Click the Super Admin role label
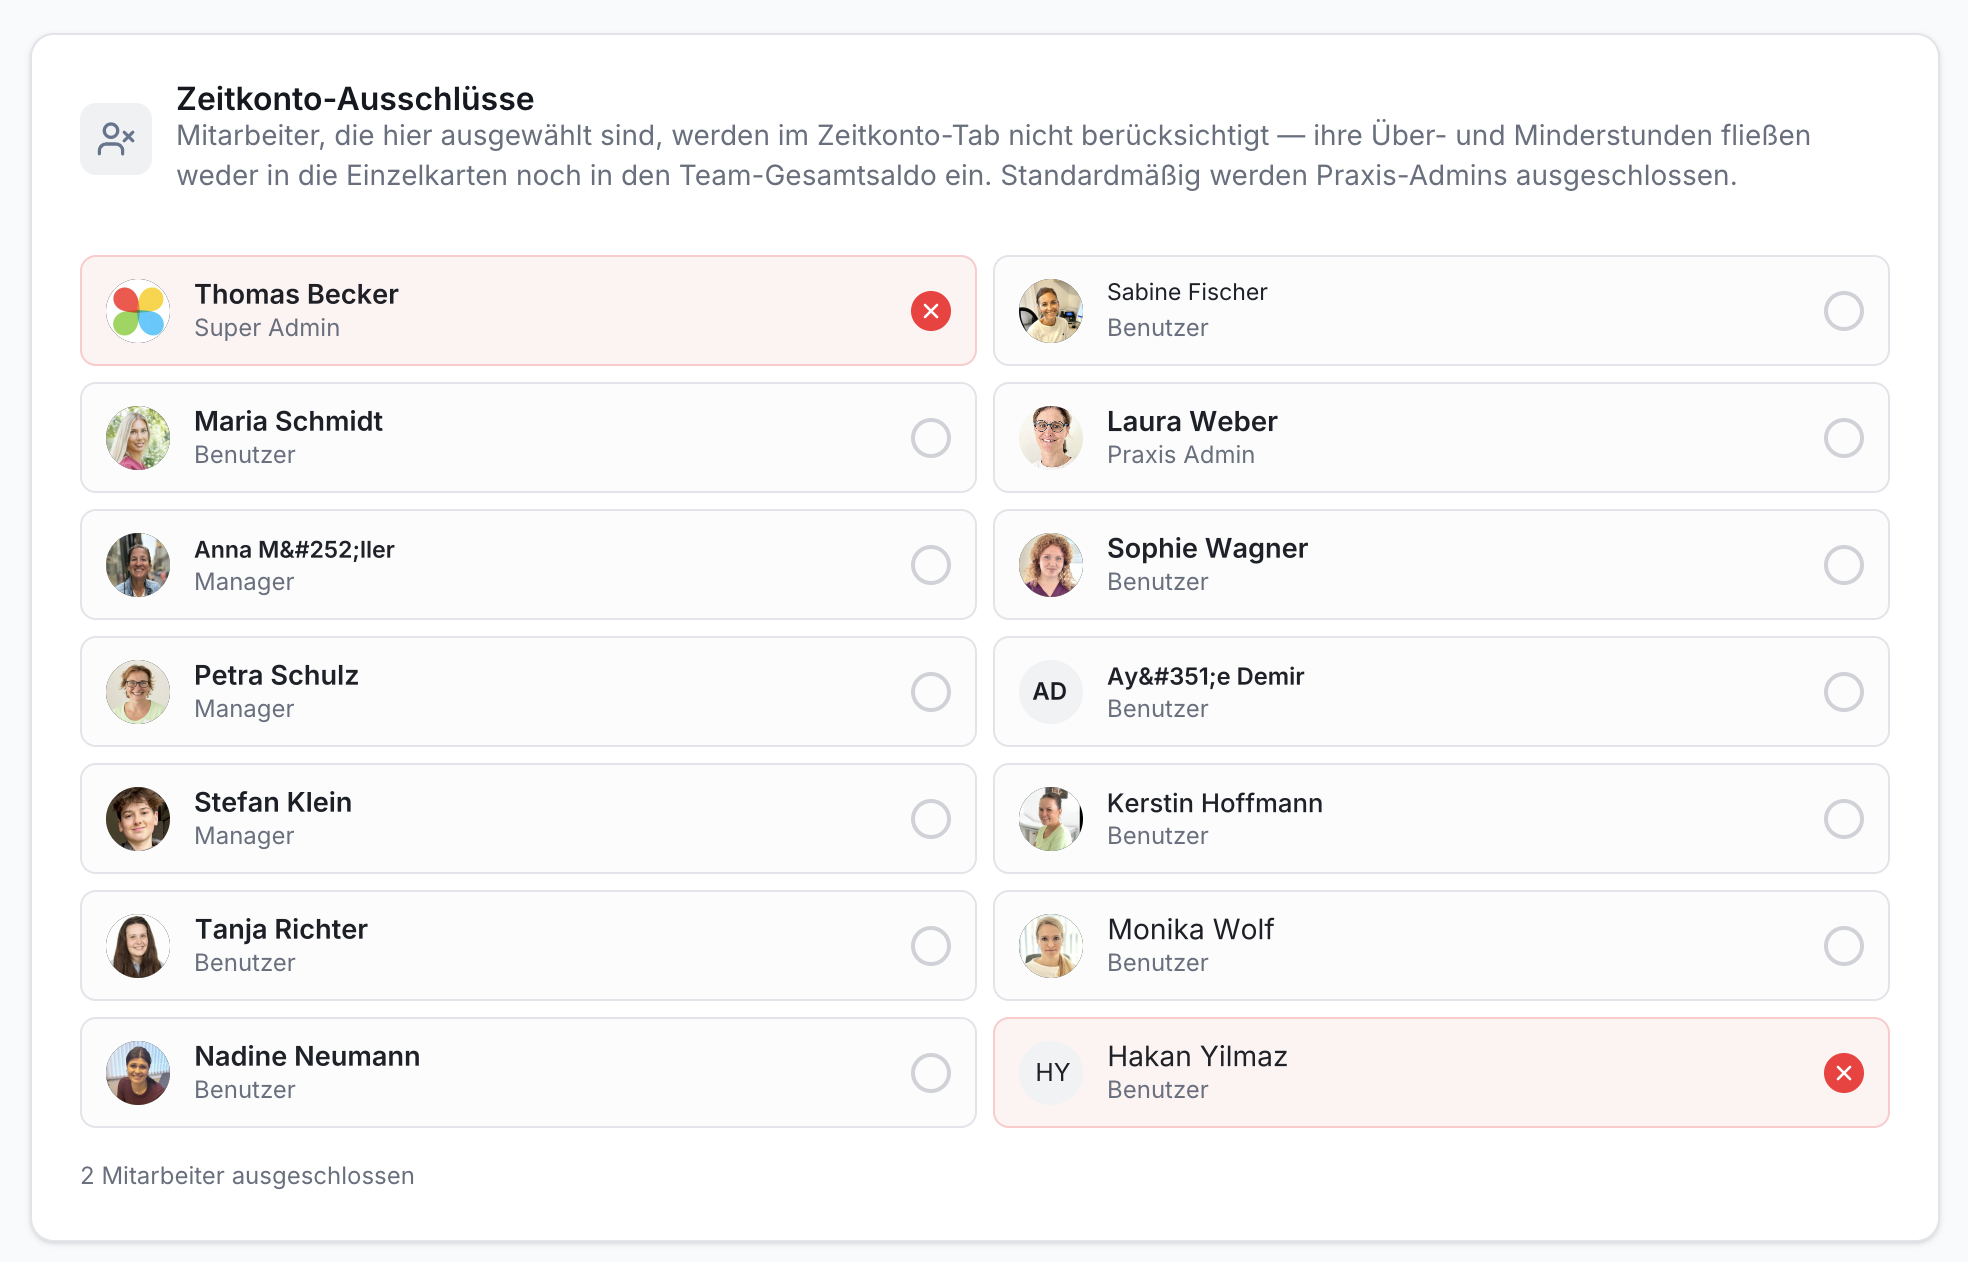Viewport: 1968px width, 1262px height. pos(267,328)
